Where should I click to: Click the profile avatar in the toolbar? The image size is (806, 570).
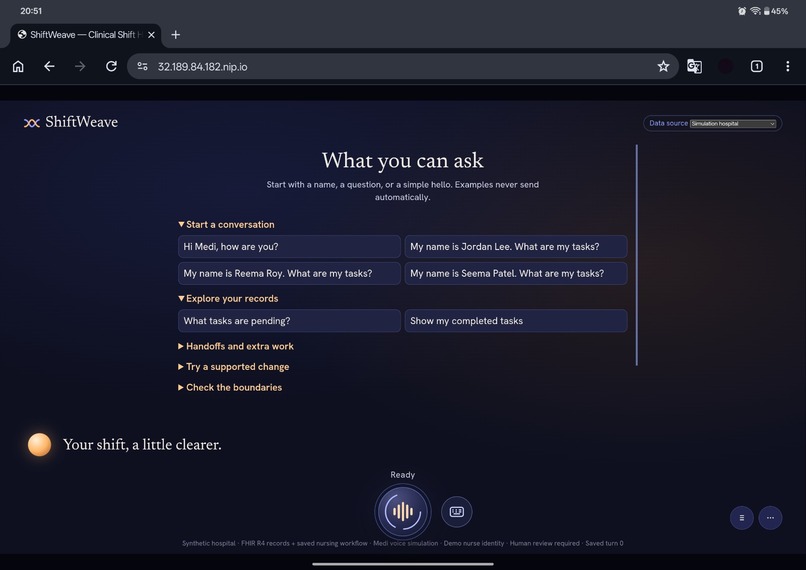(725, 66)
